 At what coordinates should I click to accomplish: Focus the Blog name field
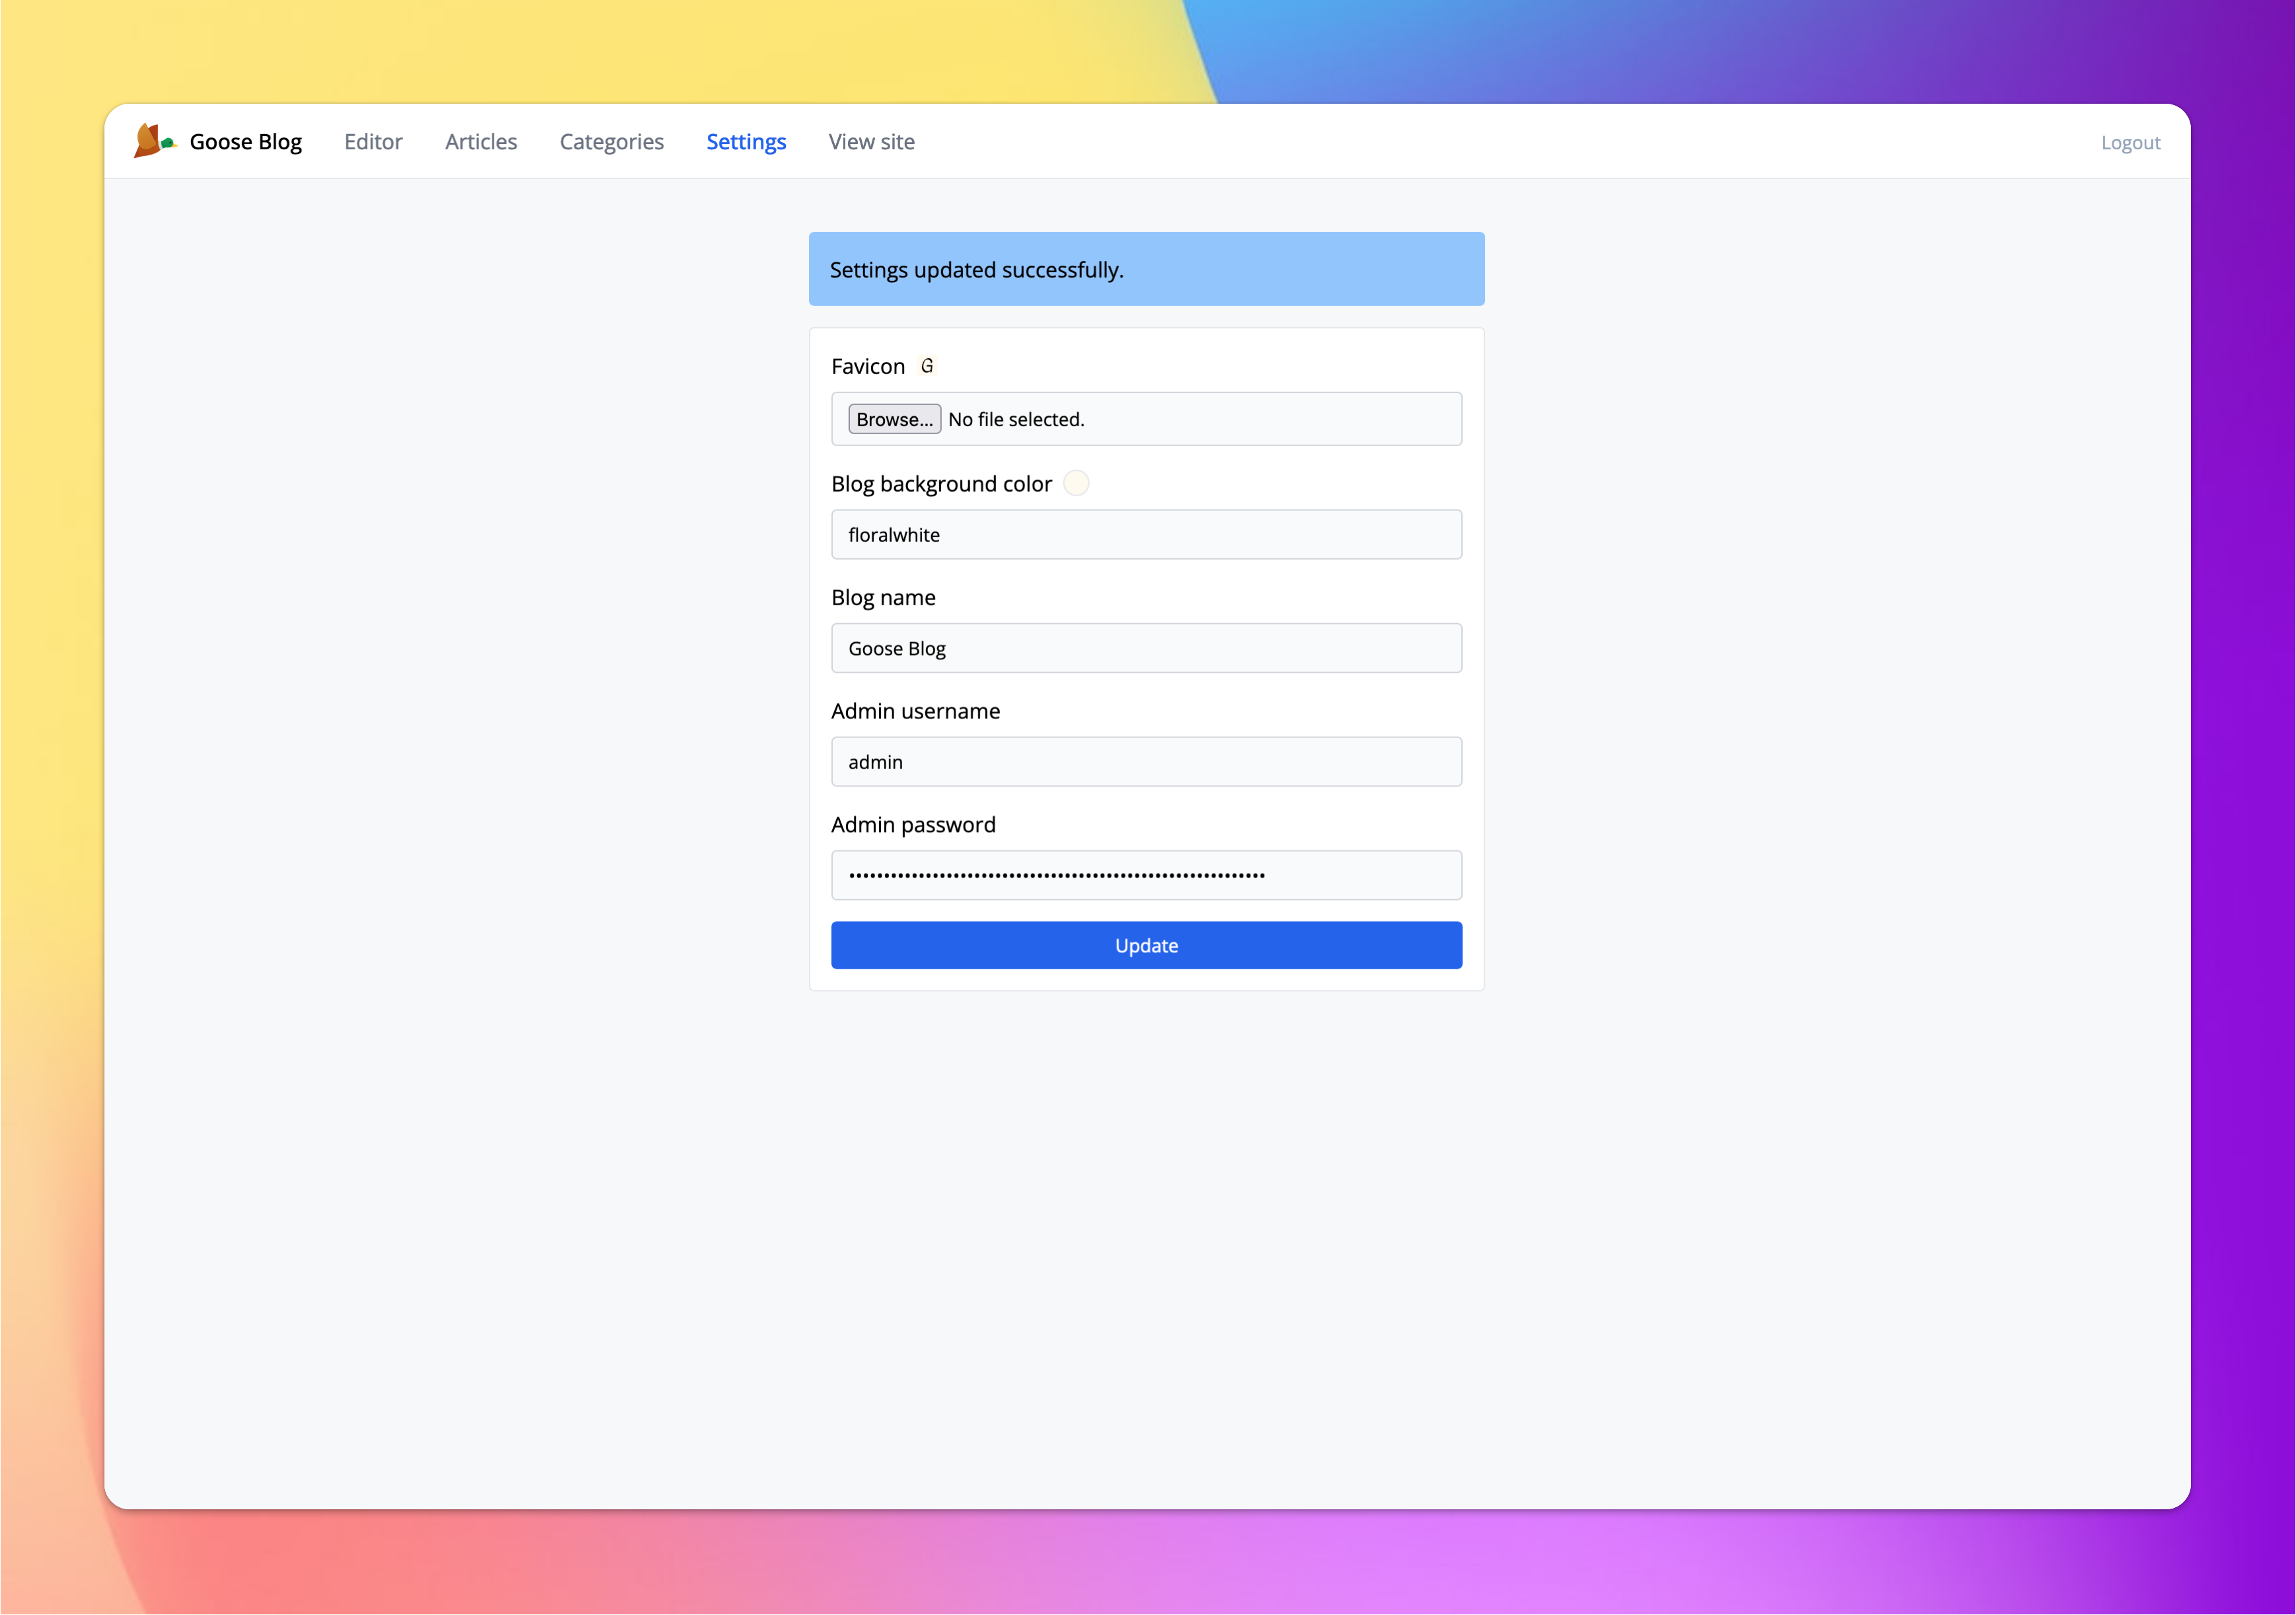(1146, 648)
